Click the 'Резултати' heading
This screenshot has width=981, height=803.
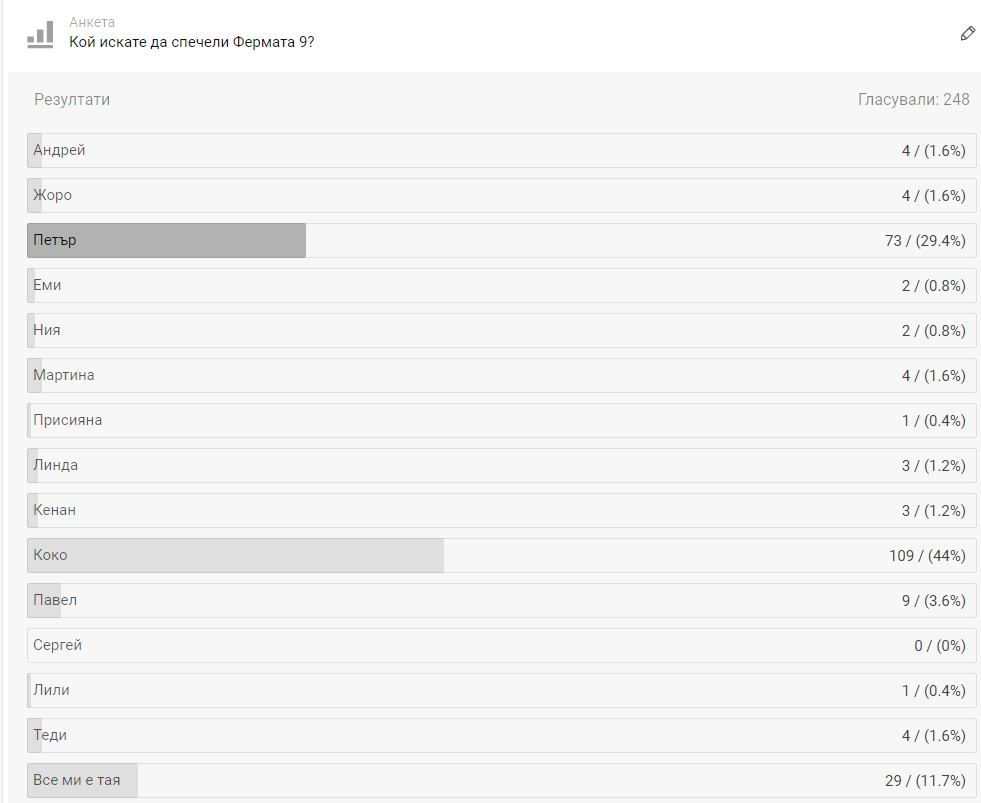[x=72, y=100]
